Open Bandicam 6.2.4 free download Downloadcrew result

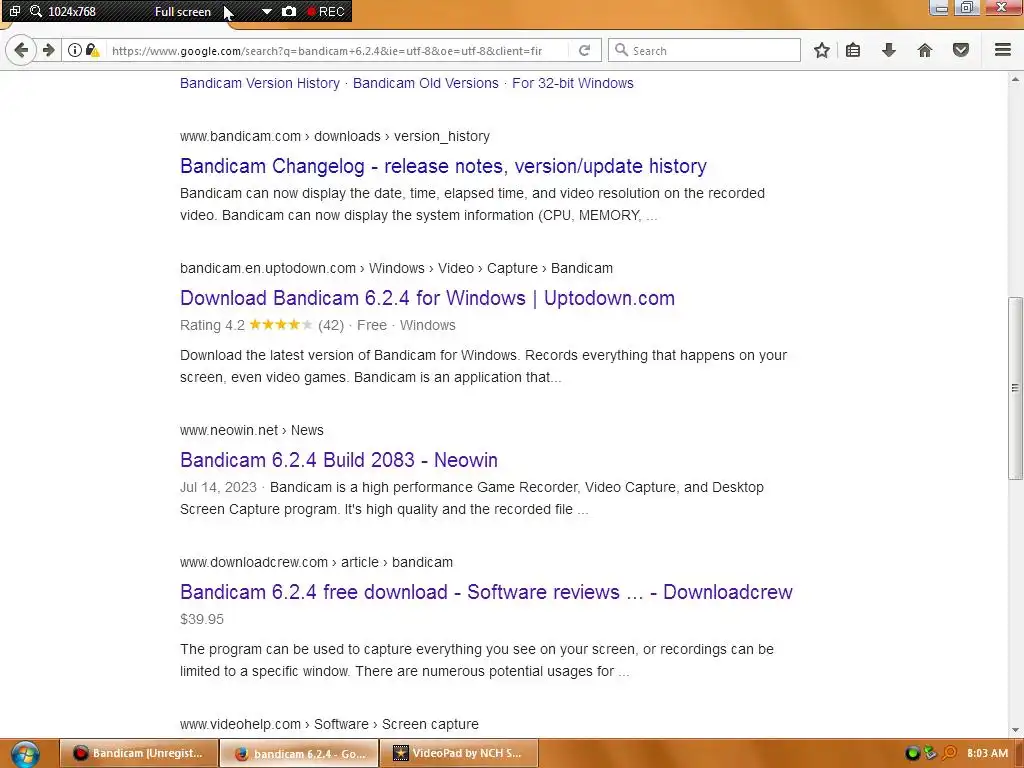pos(486,592)
